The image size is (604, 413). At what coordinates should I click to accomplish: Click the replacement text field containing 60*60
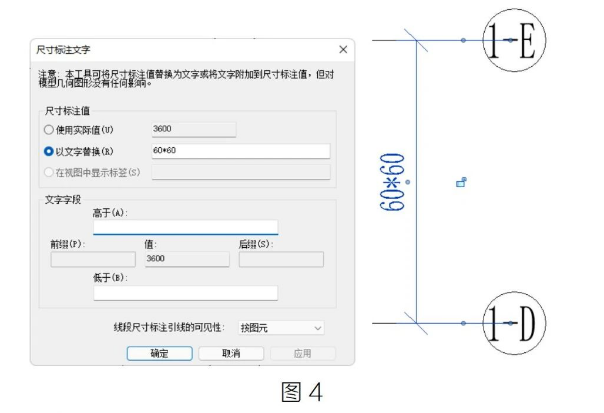(x=241, y=151)
